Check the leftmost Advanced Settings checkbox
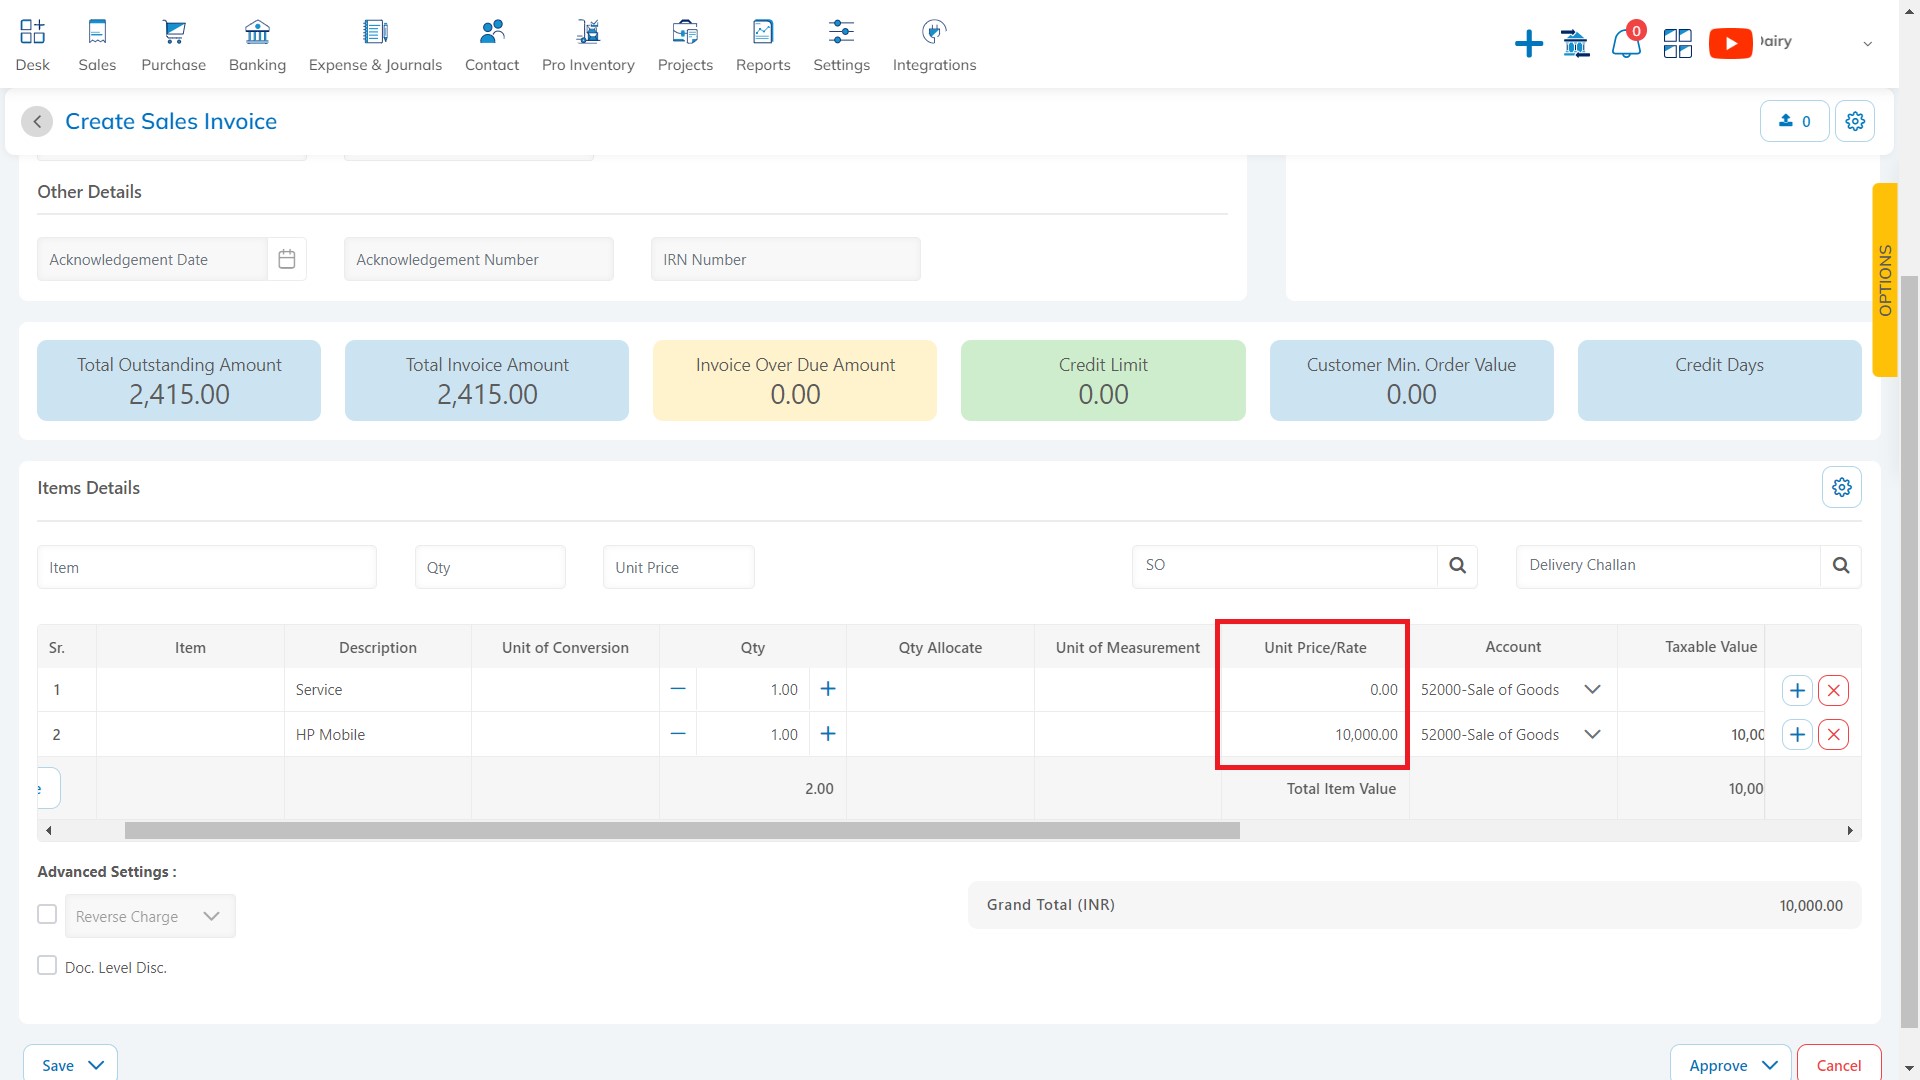 click(x=46, y=915)
